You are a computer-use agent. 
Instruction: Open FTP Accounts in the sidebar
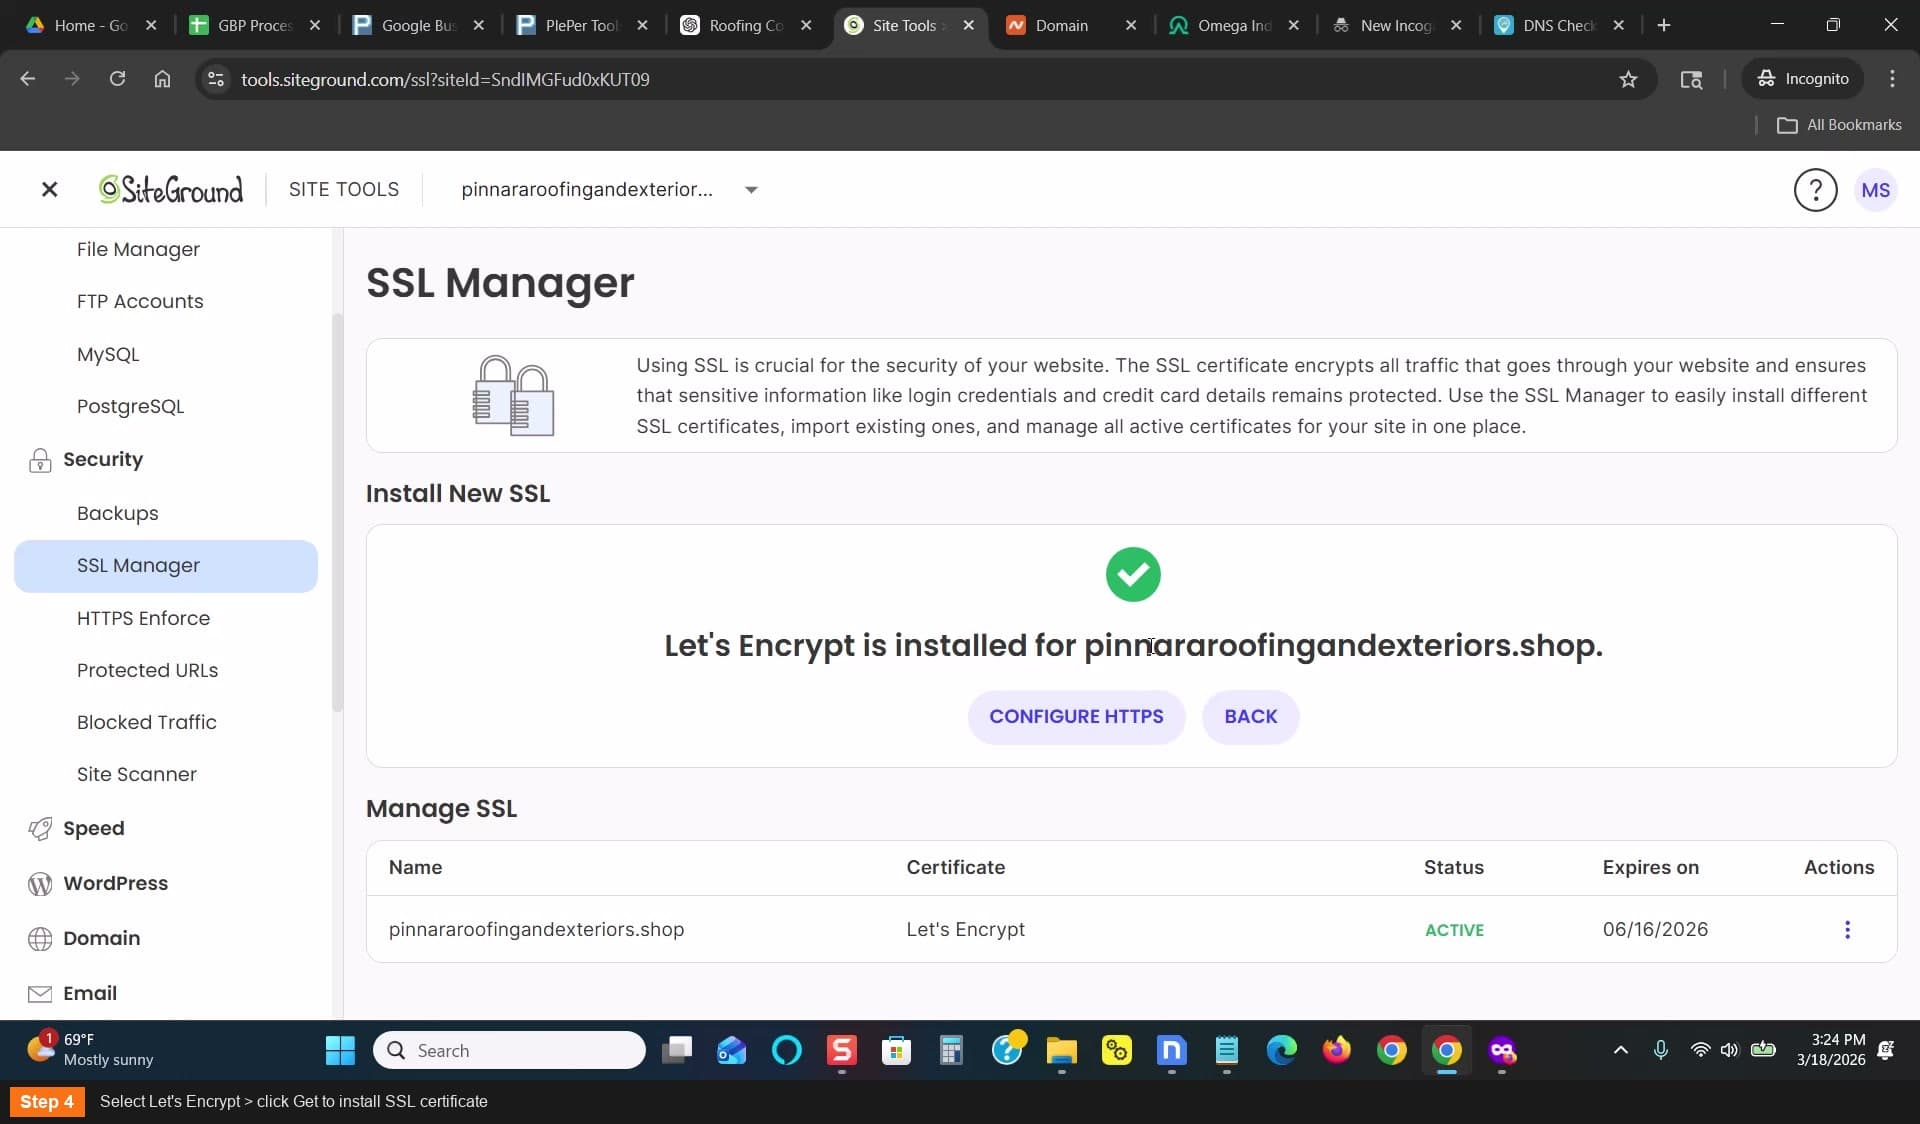coord(140,301)
